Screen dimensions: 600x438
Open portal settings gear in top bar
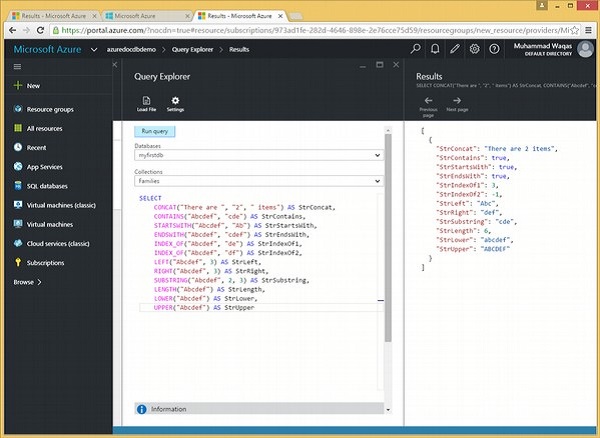474,48
